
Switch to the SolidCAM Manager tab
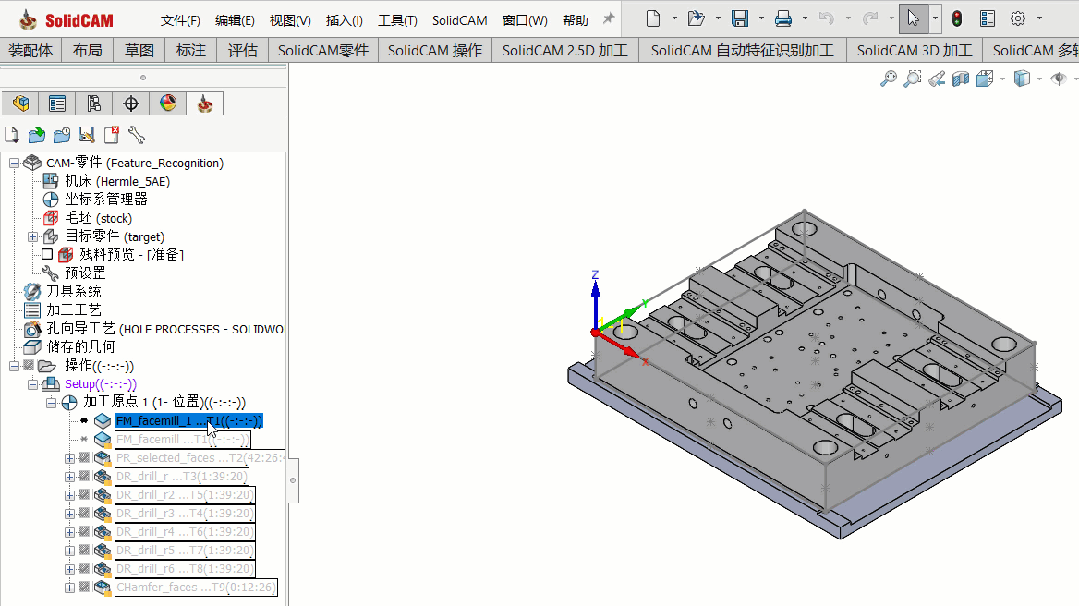205,104
